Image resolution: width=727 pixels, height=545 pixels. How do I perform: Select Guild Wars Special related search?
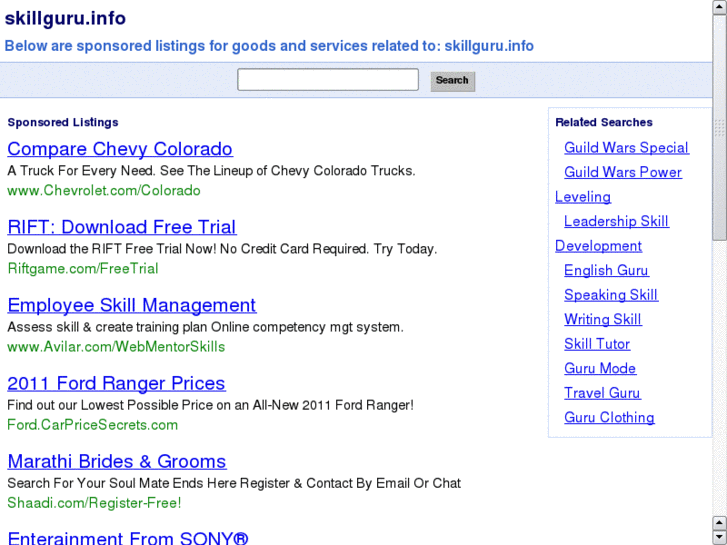tap(626, 147)
